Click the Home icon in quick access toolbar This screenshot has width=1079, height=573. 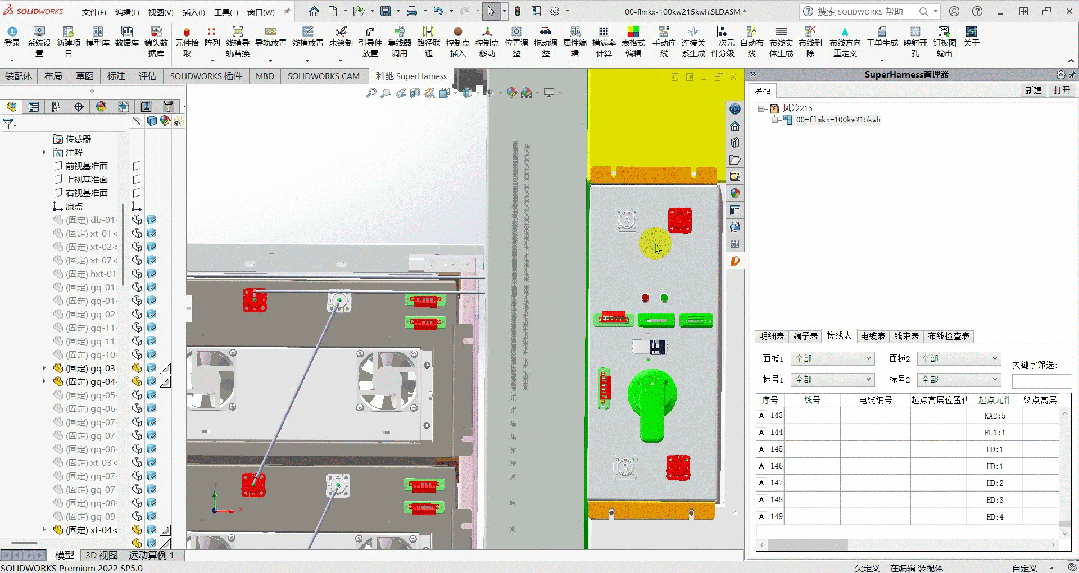314,12
